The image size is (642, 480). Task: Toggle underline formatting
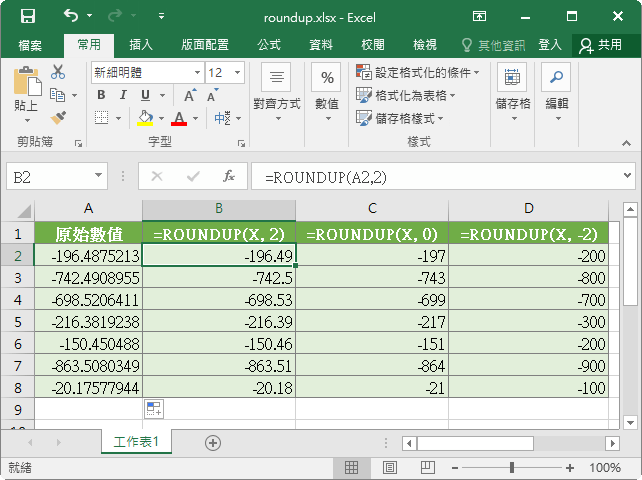tap(145, 95)
